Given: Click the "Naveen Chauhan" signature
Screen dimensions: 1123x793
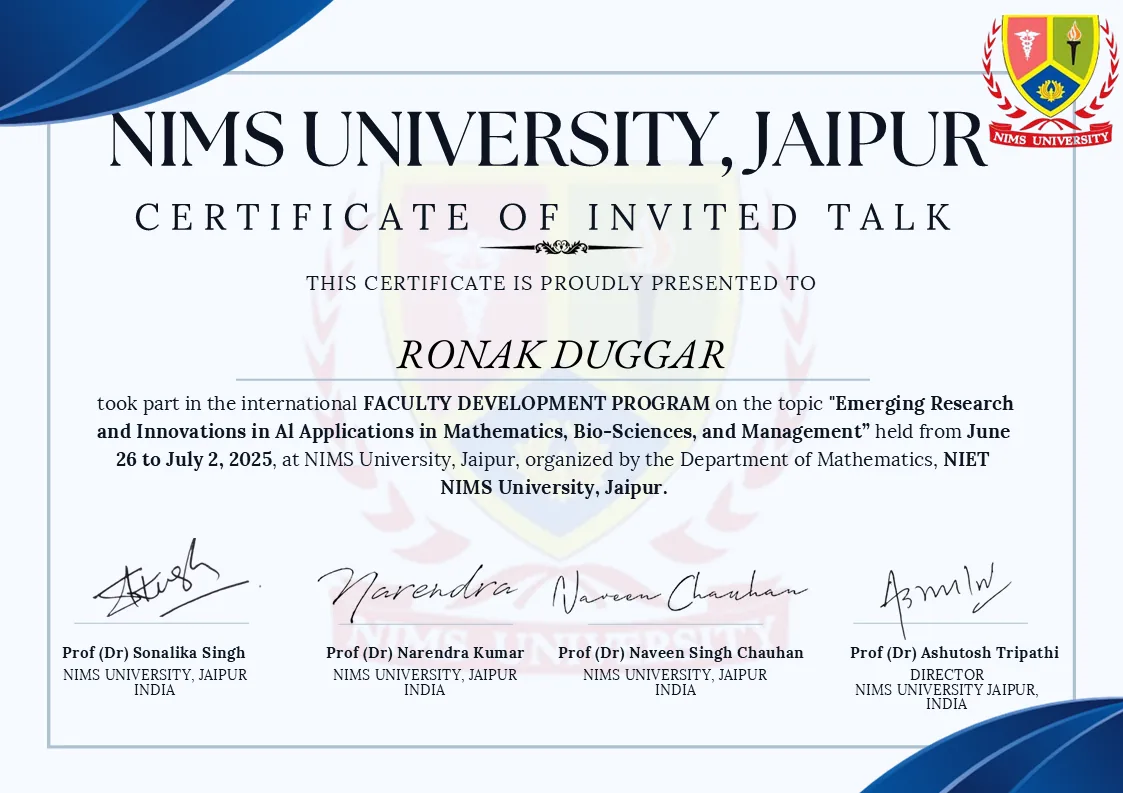Looking at the screenshot, I should coord(679,592).
